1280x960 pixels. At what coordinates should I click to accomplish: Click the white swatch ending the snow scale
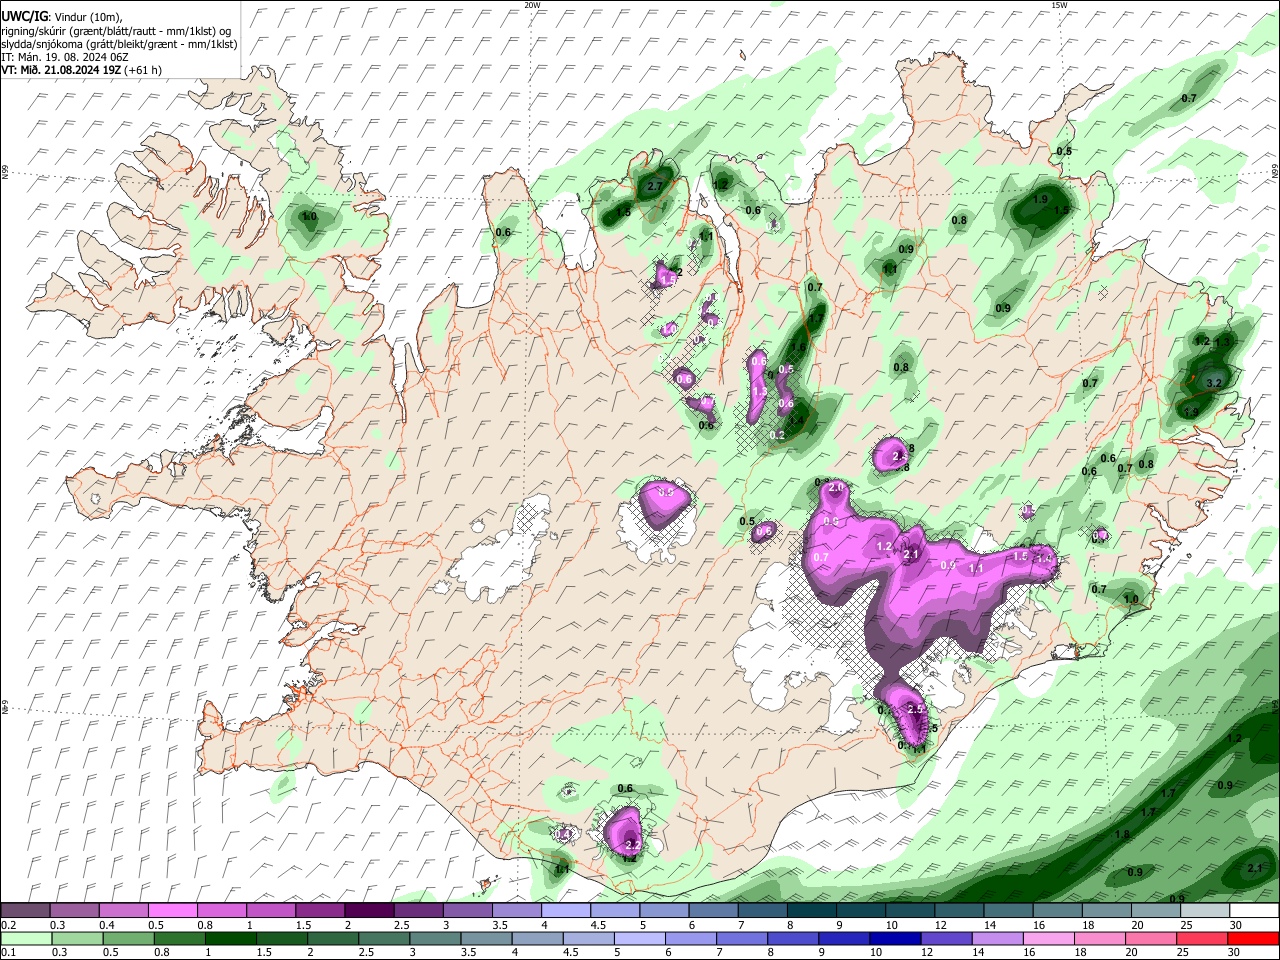(1254, 911)
